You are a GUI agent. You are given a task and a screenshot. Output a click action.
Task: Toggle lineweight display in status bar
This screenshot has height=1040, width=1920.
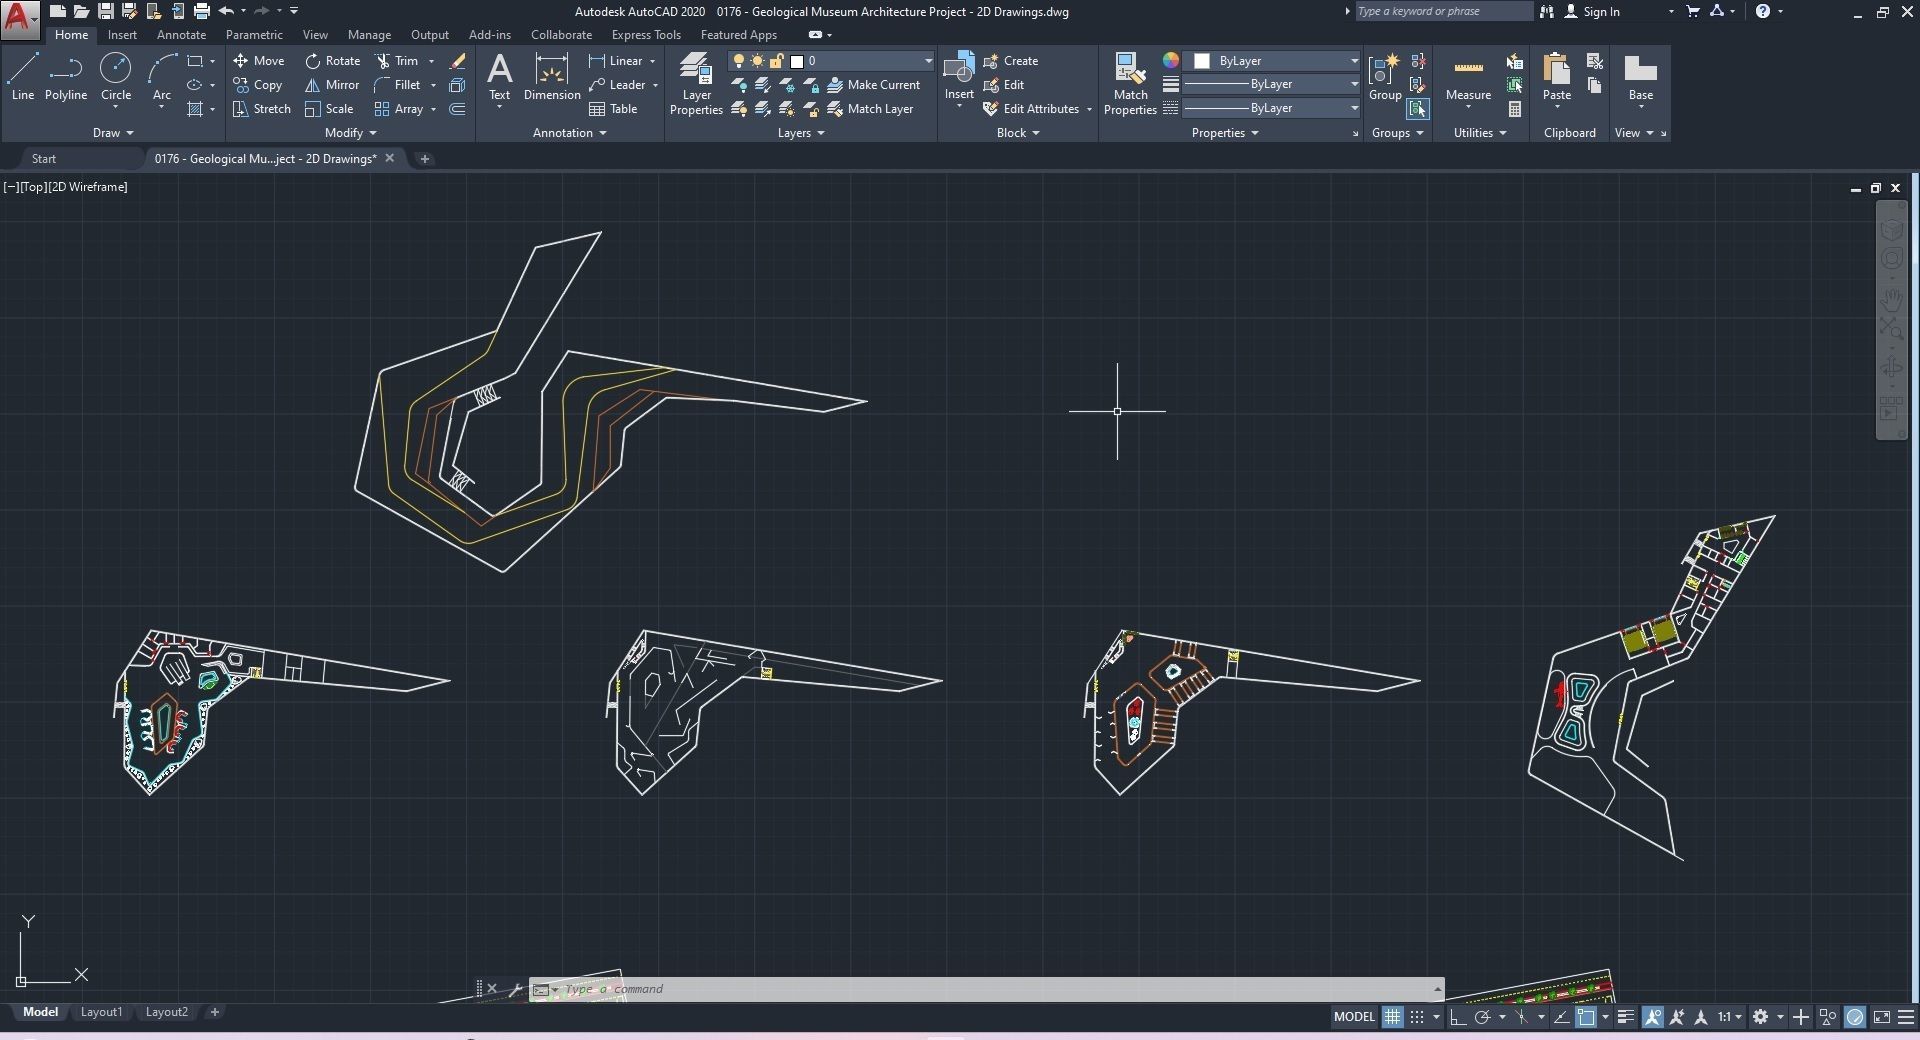1626,1017
